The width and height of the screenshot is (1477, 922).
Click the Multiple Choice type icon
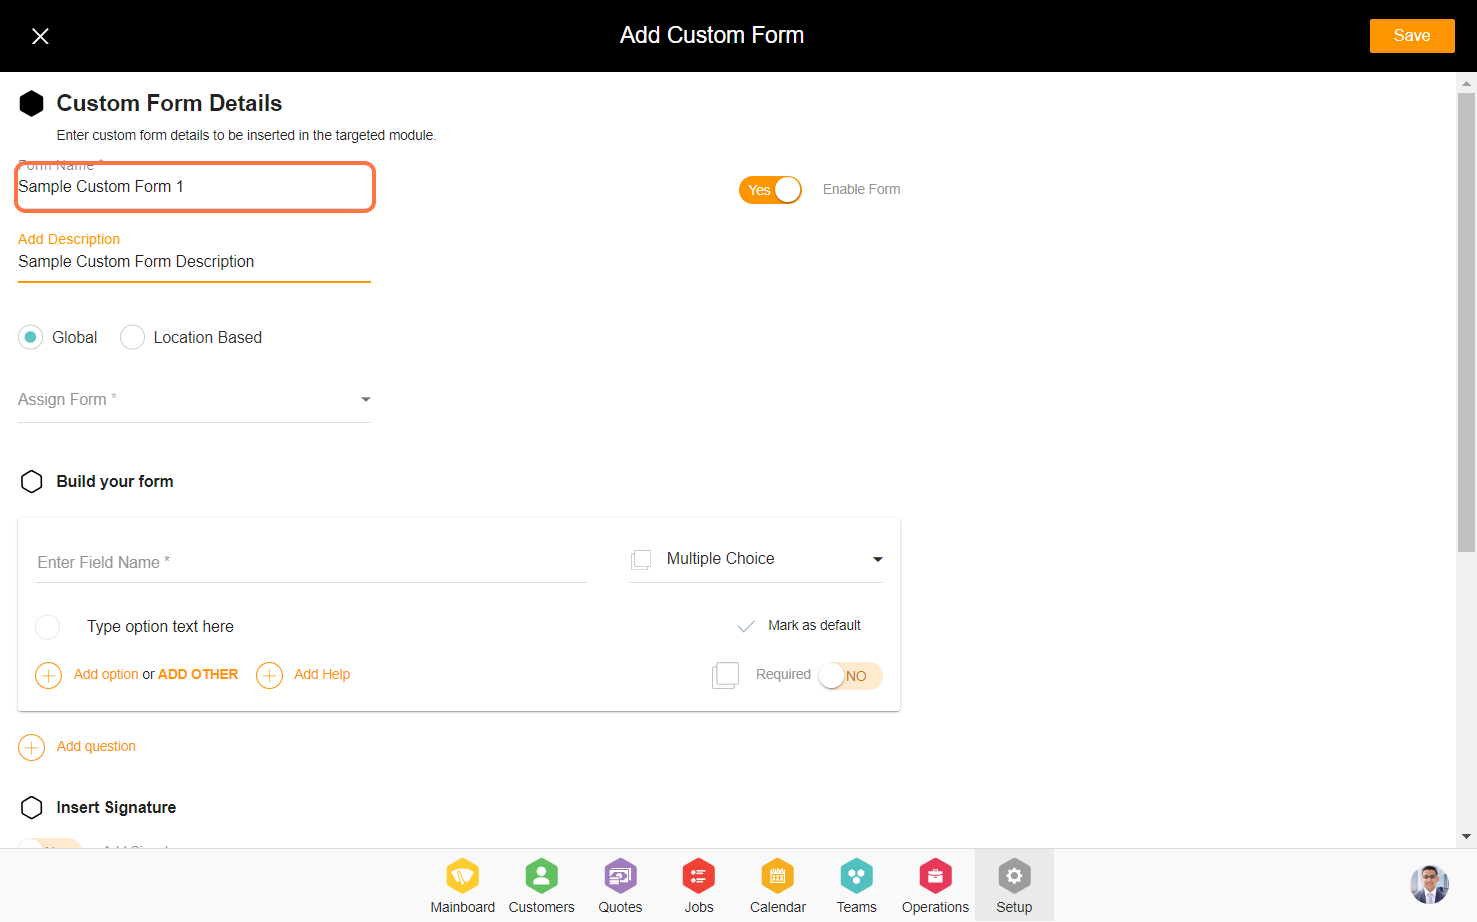[x=641, y=560]
